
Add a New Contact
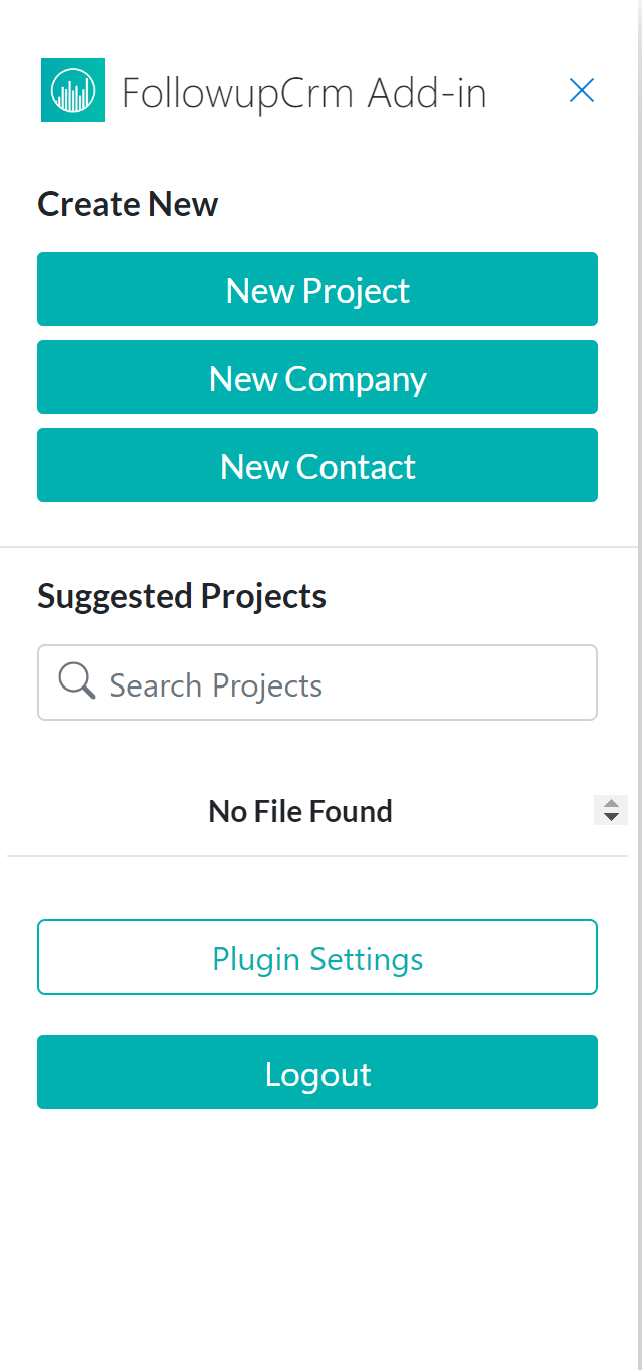coord(317,465)
